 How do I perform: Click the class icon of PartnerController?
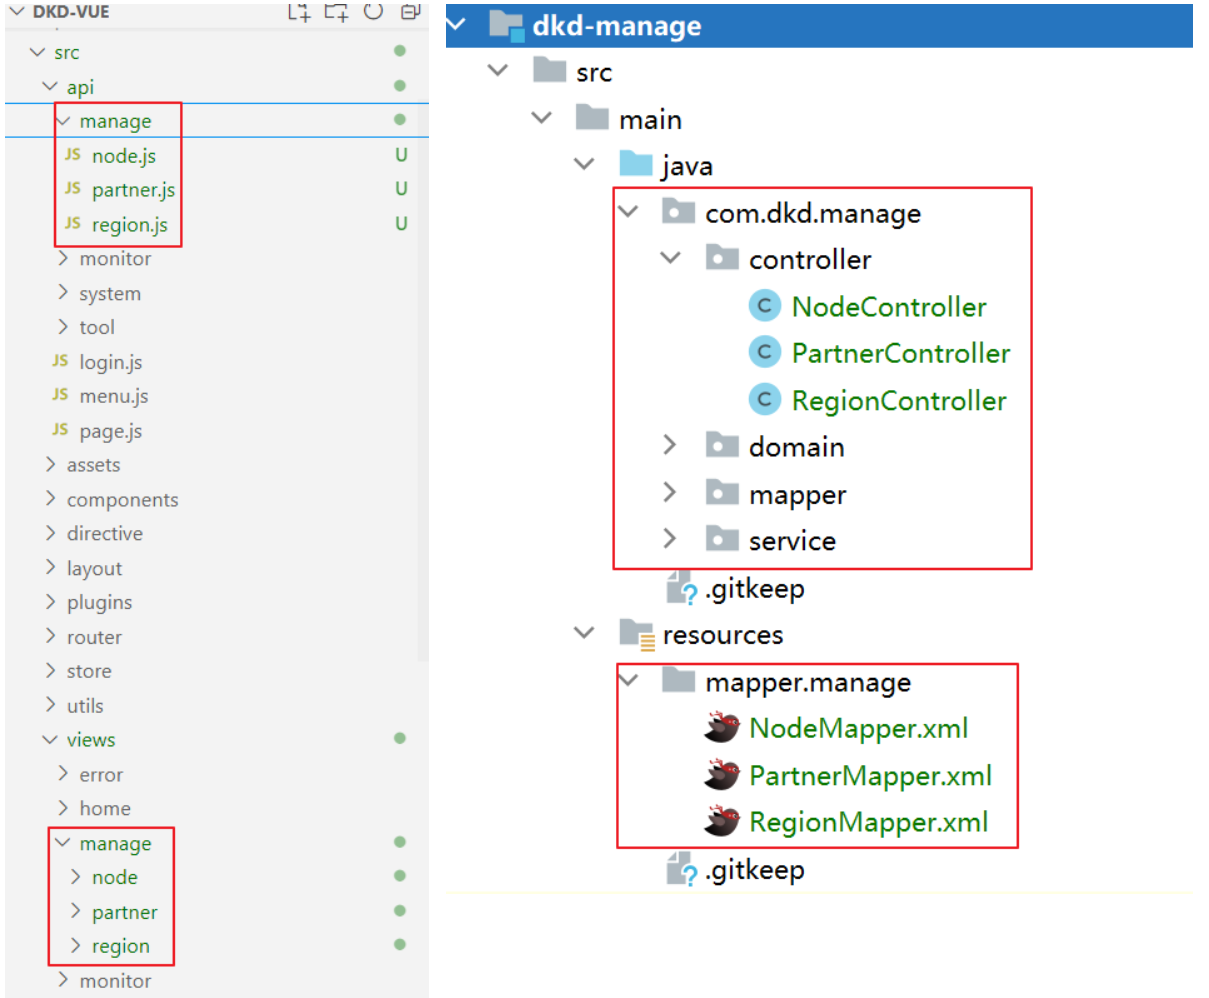(764, 352)
